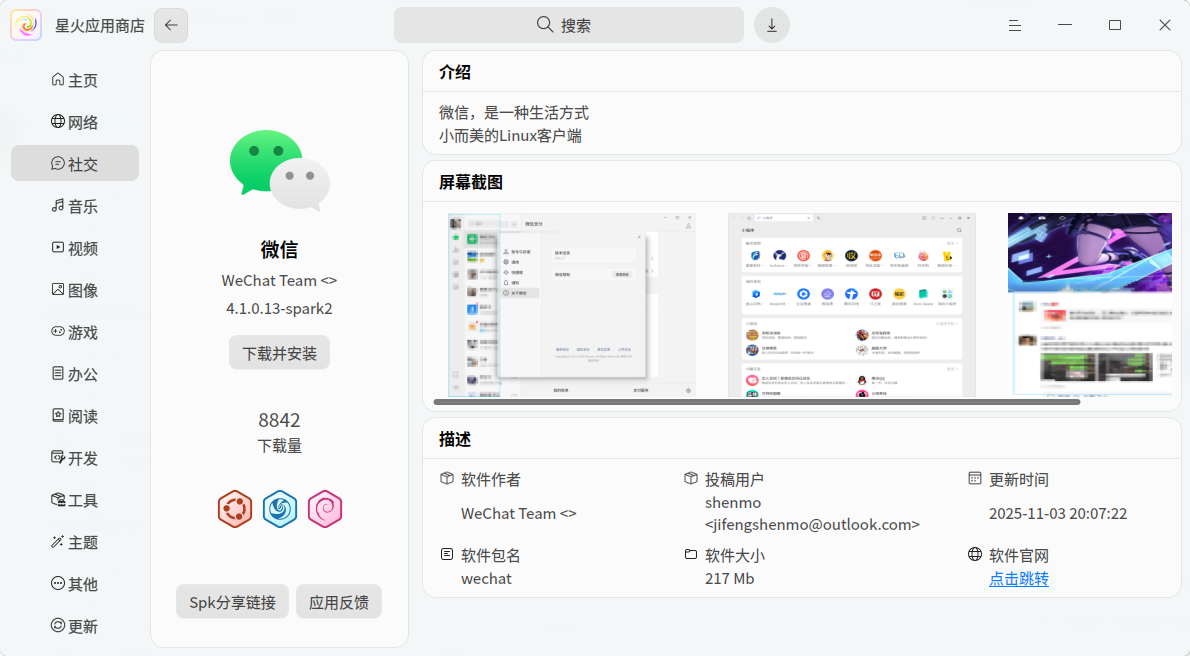
Task: Open the 音乐 music category
Action: [x=74, y=207]
